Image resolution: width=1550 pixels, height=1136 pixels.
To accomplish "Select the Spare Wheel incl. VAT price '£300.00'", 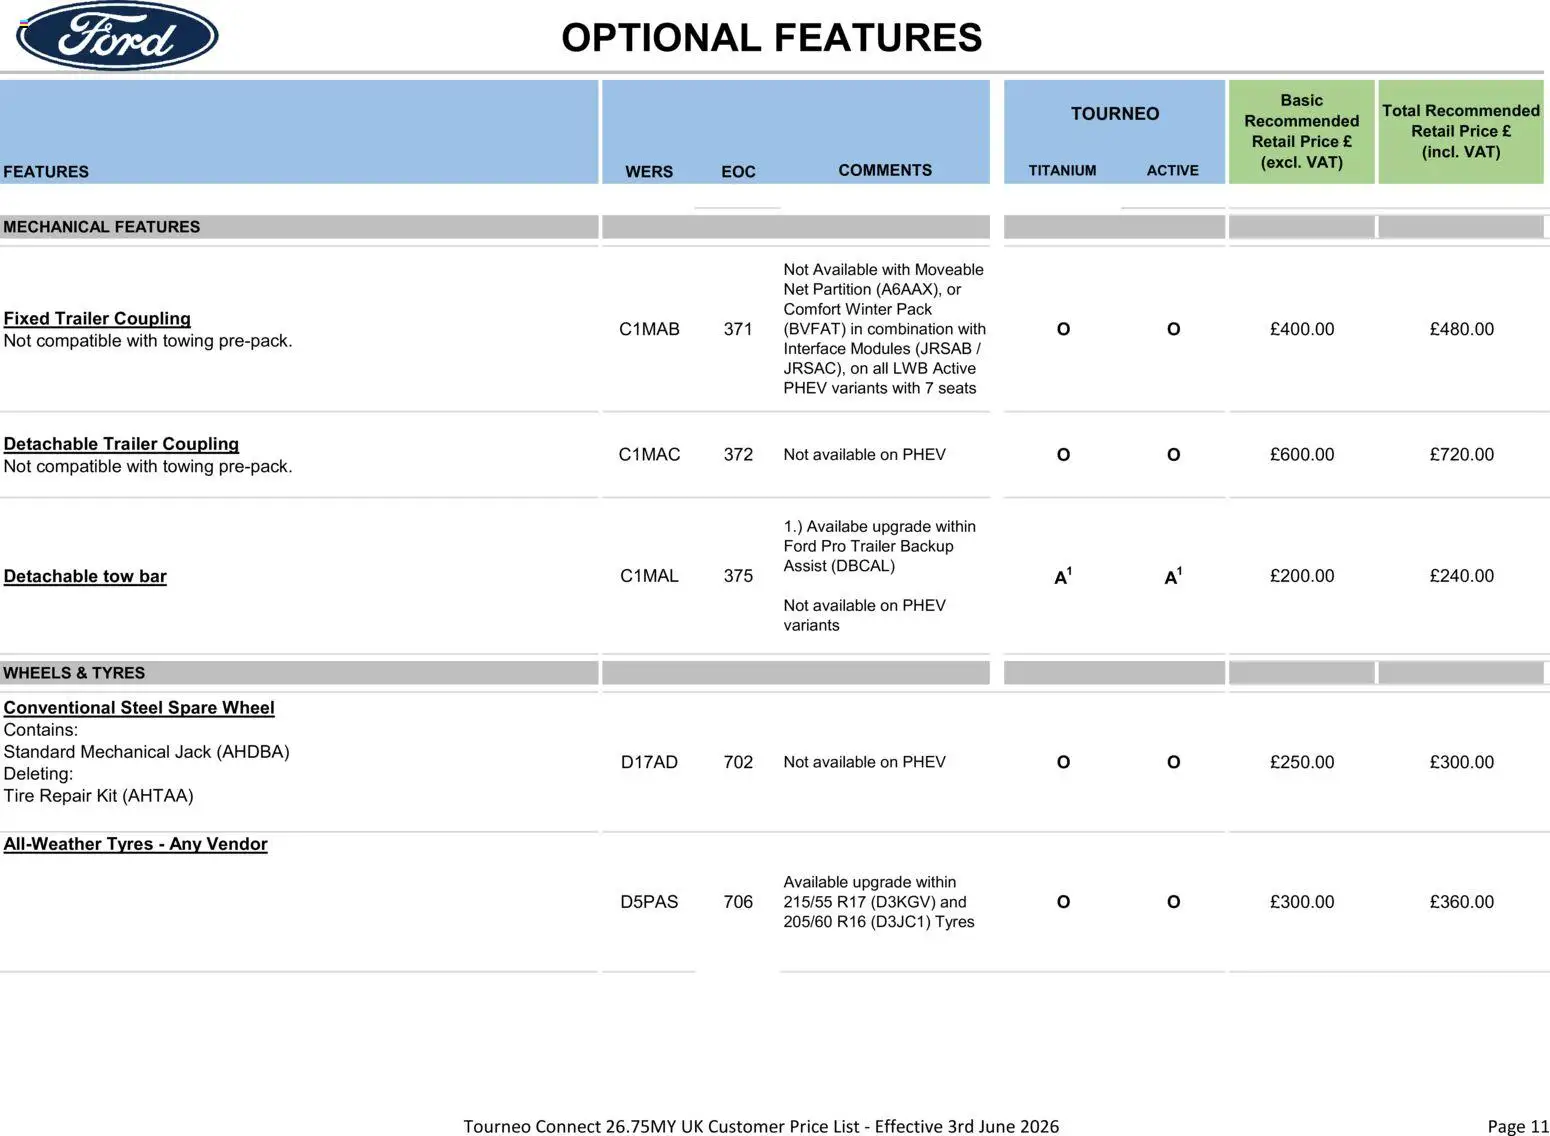I will pyautogui.click(x=1462, y=762).
